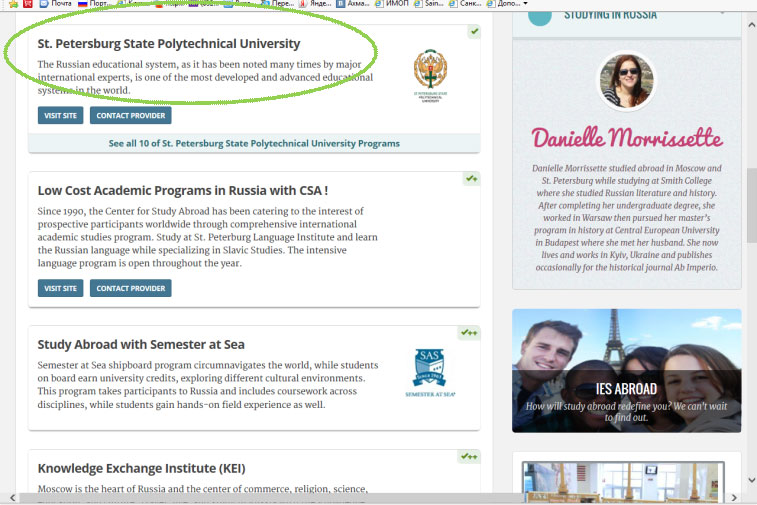Click 'Moscow is the heart of Russia' text
Screen dimensions: 757x505
203,489
